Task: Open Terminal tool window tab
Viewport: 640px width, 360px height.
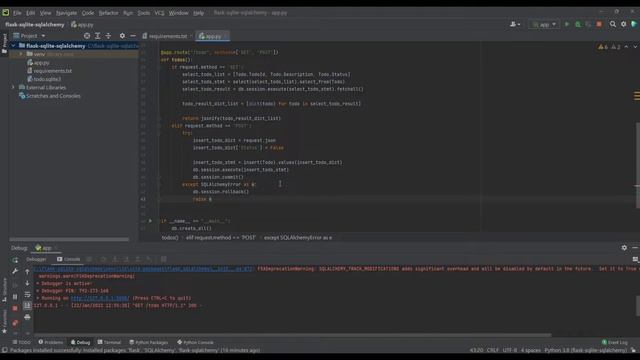Action: [109, 342]
